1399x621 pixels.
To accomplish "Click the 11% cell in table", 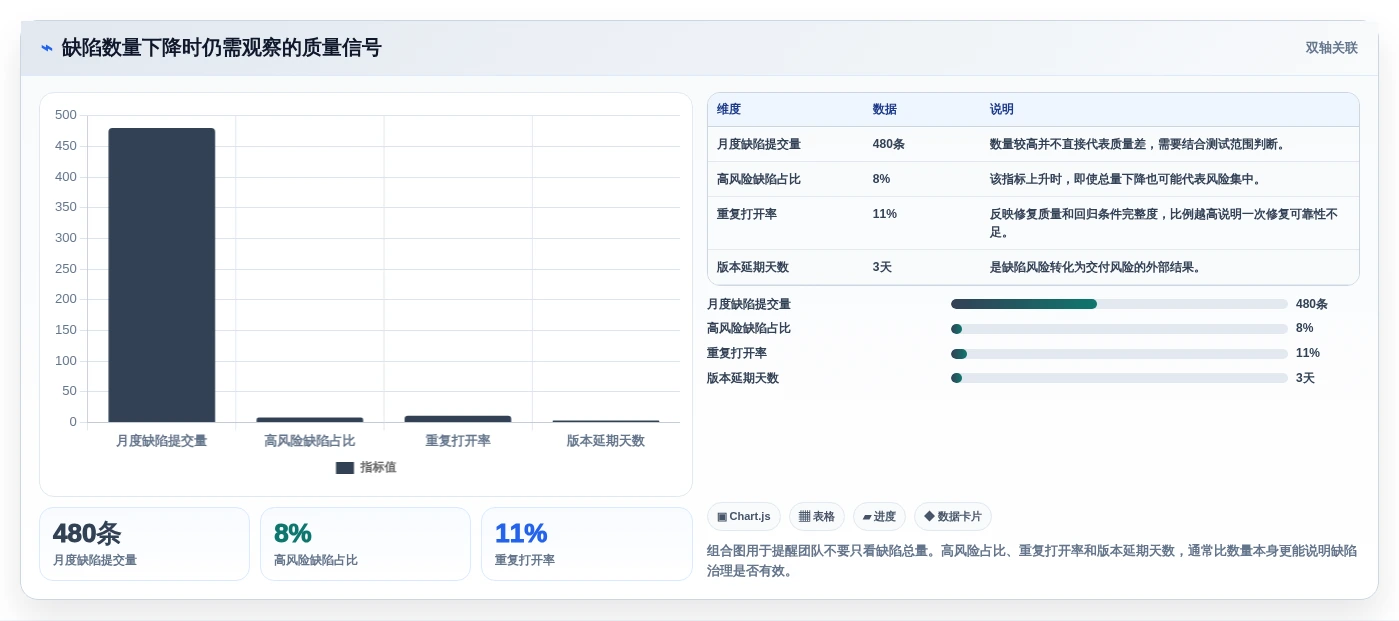I will click(884, 214).
